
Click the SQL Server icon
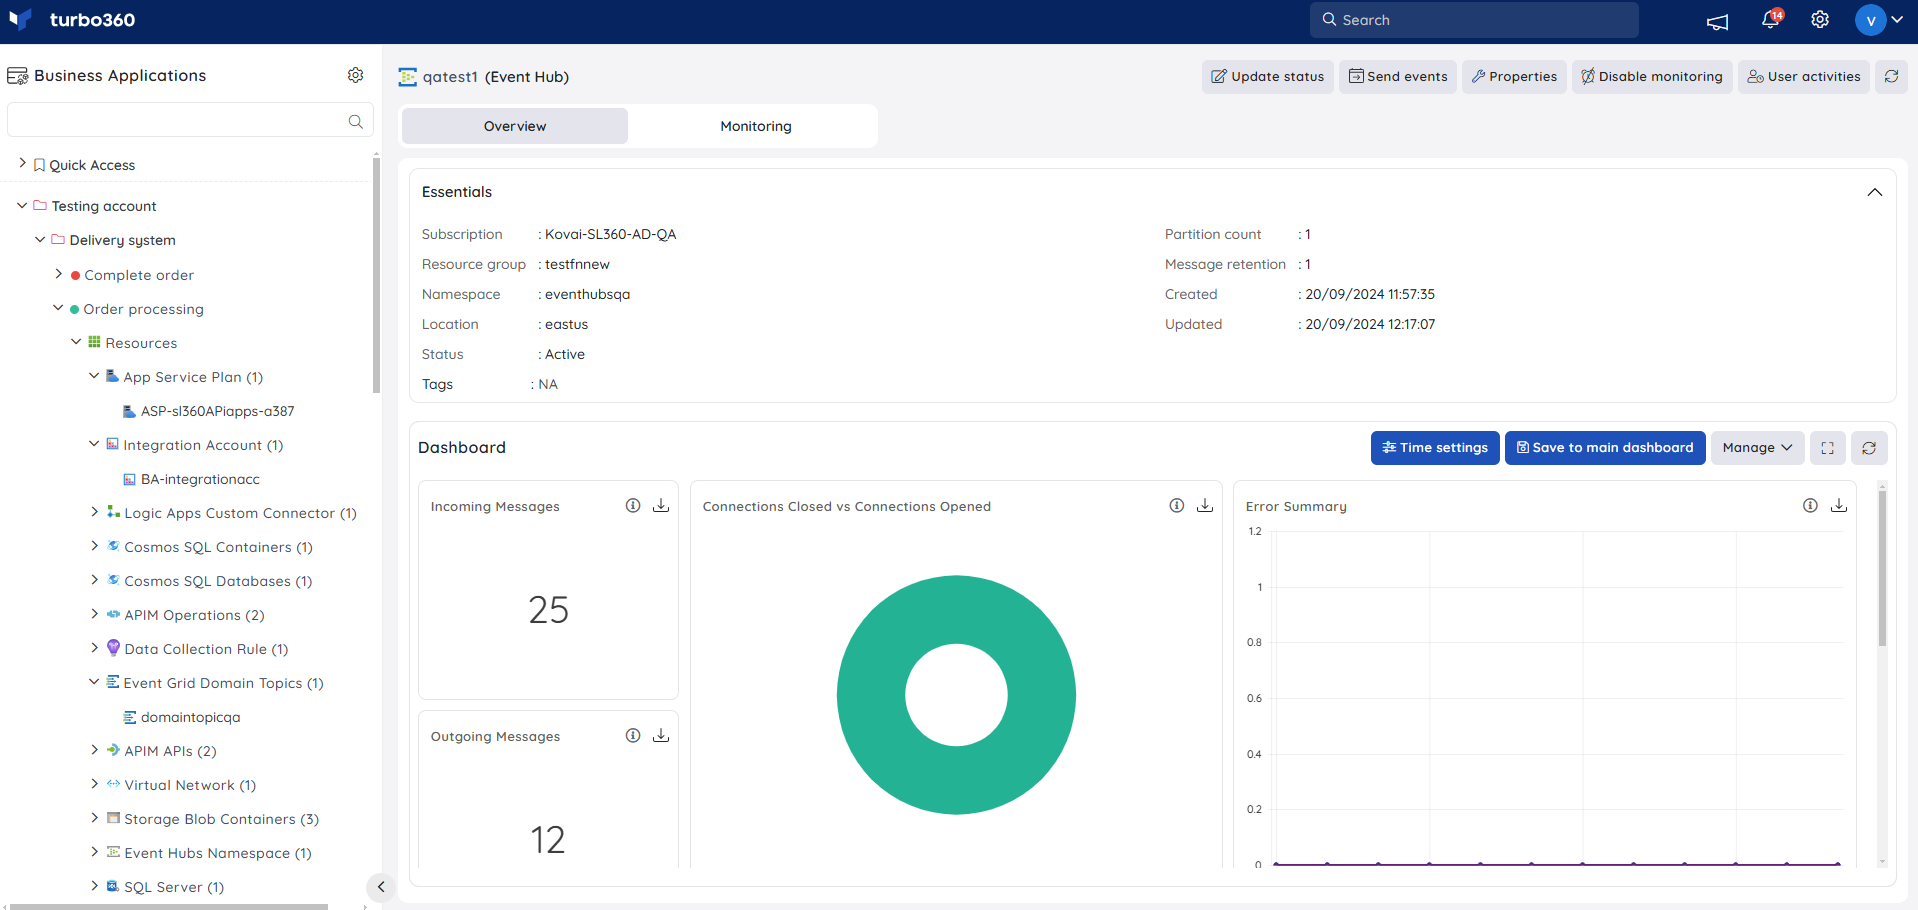[x=113, y=886]
